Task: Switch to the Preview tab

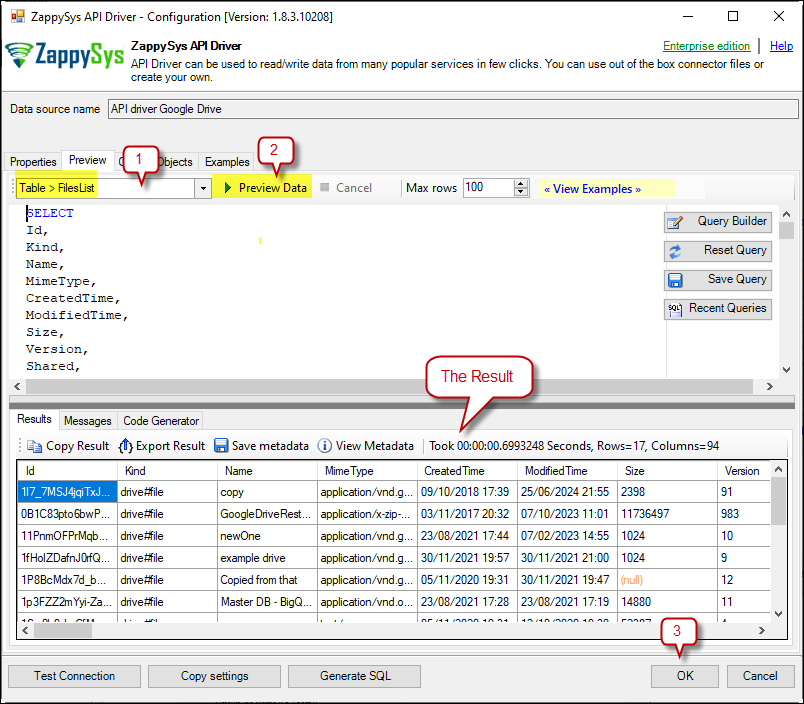Action: coord(88,160)
